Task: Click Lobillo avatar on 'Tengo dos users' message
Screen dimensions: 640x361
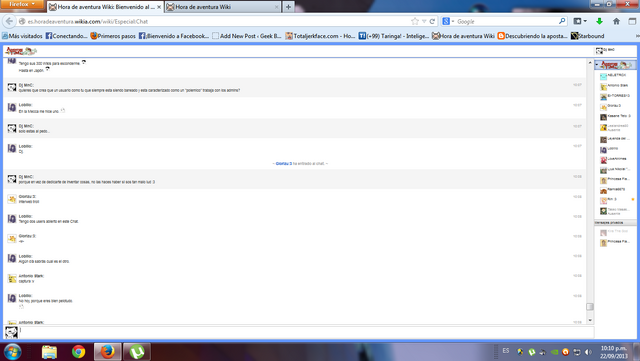Action: click(12, 218)
